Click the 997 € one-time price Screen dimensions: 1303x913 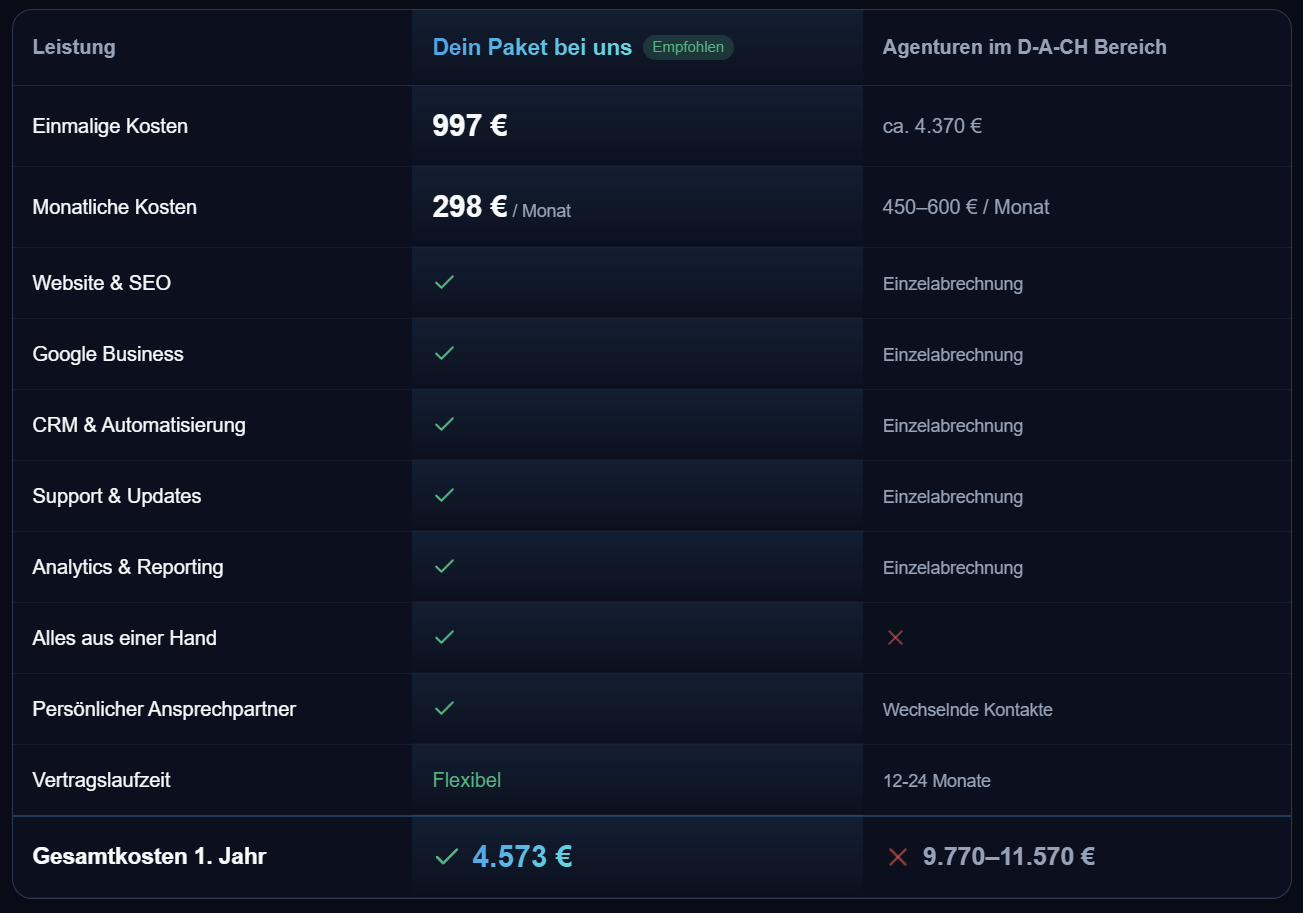pos(469,126)
